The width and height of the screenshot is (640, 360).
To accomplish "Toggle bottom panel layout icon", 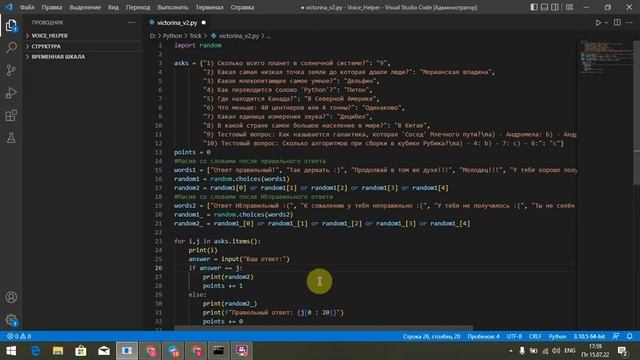I will tap(544, 7).
